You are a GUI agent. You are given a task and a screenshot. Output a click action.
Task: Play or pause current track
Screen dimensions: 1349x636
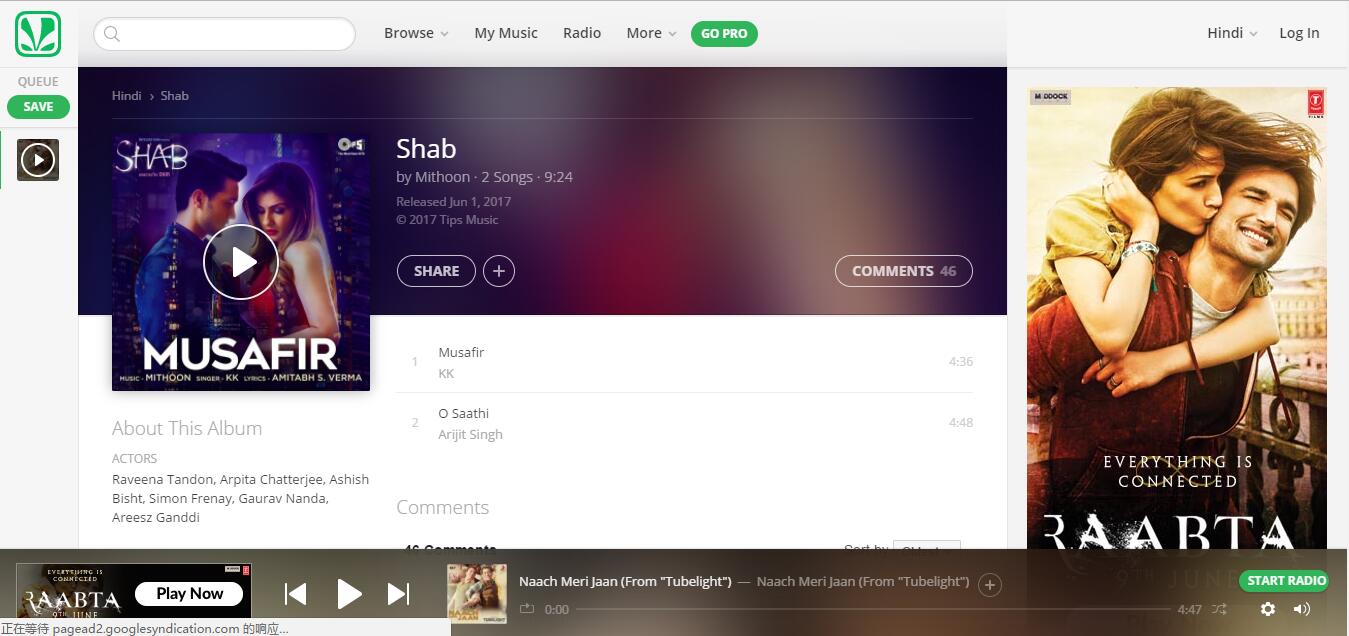348,594
